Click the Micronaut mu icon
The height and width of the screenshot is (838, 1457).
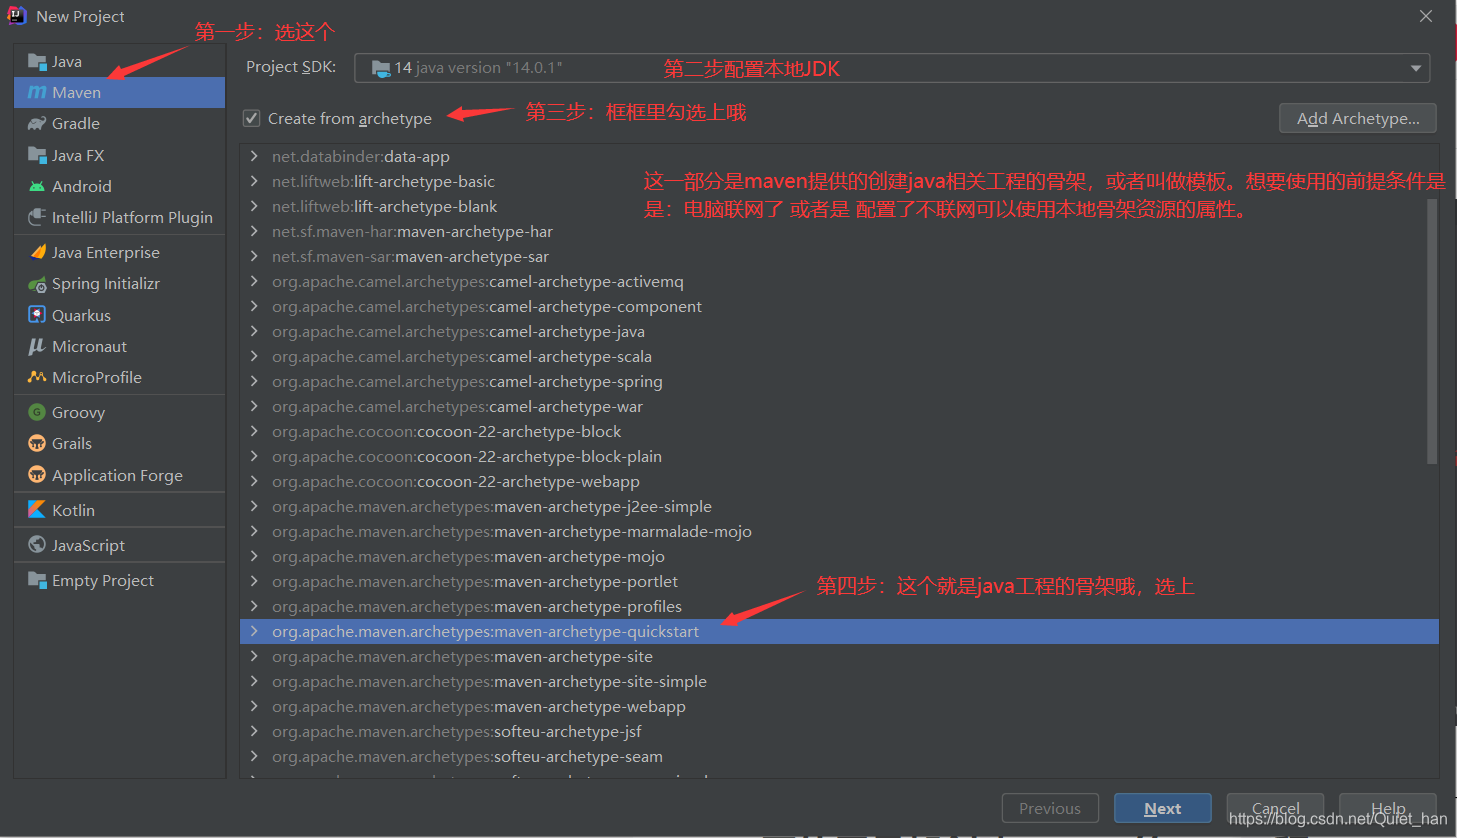click(x=37, y=346)
